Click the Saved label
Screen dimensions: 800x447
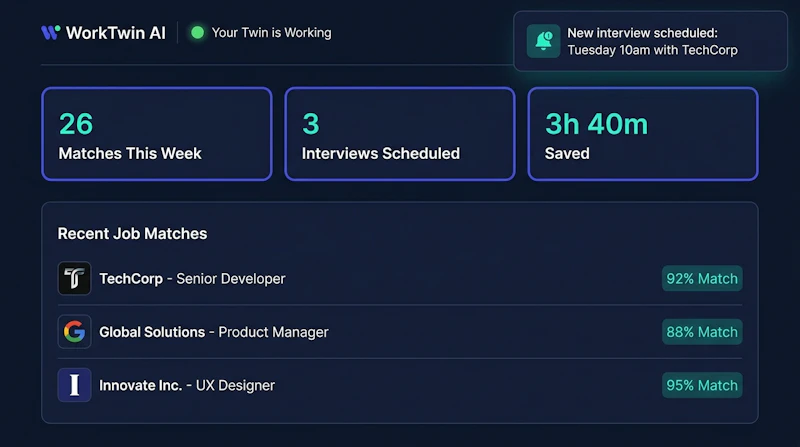[x=567, y=154]
